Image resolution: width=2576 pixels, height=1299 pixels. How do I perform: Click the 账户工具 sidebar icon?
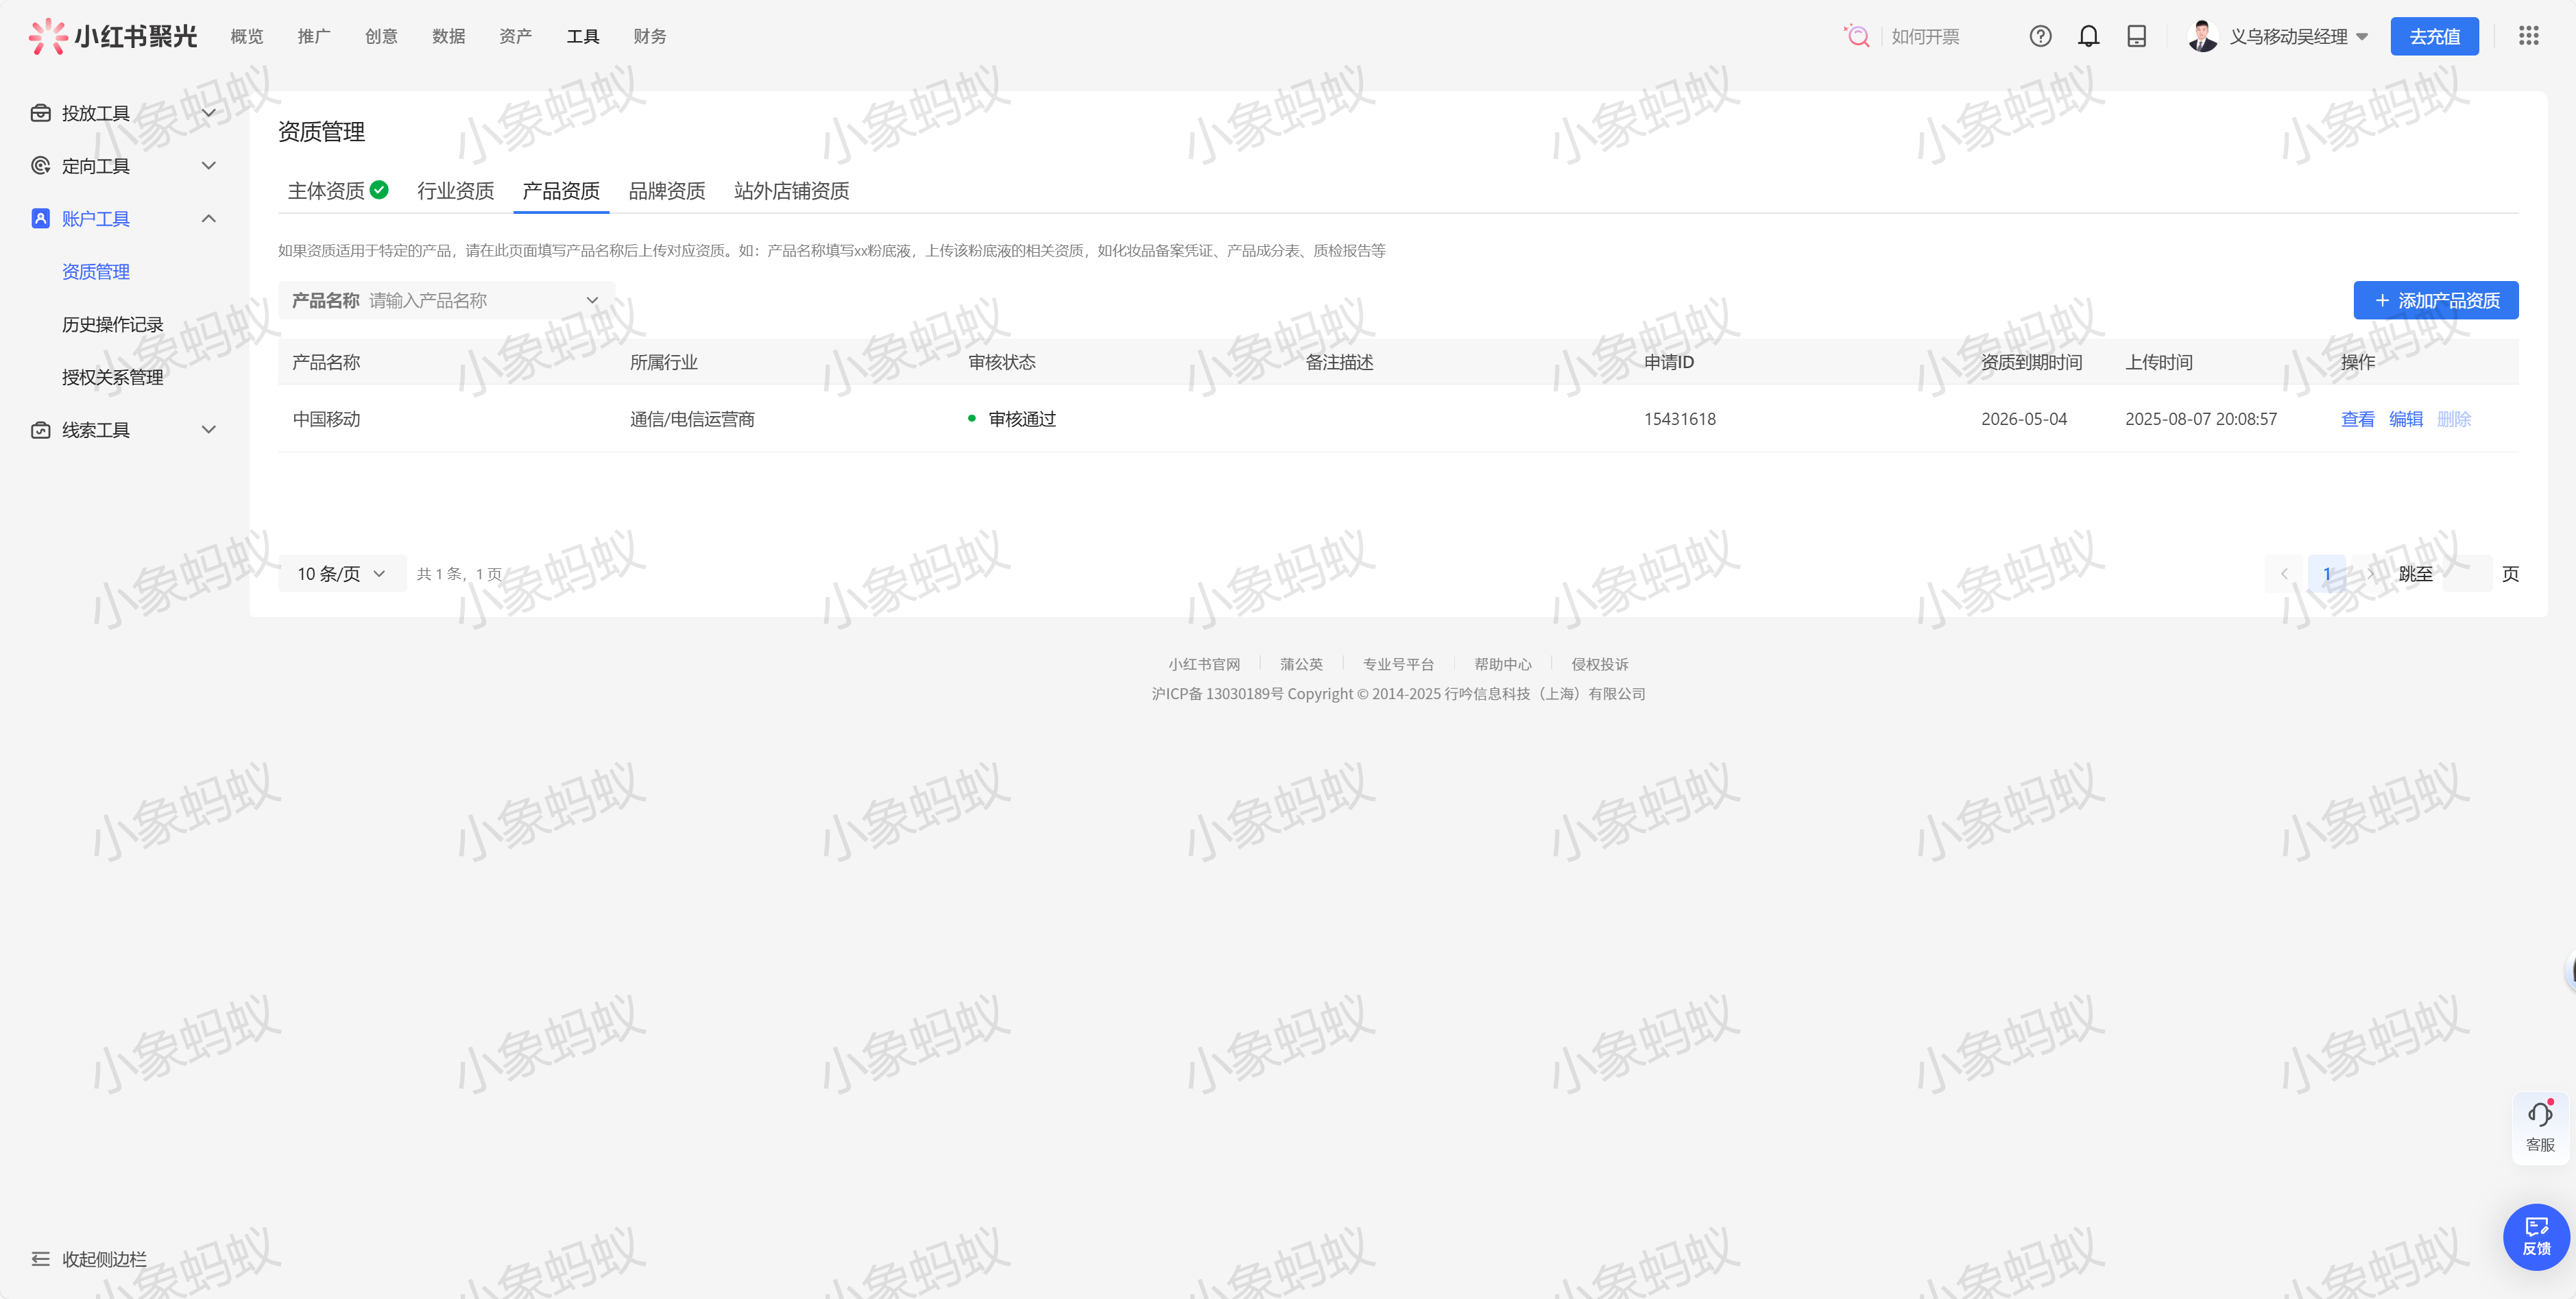(x=40, y=219)
